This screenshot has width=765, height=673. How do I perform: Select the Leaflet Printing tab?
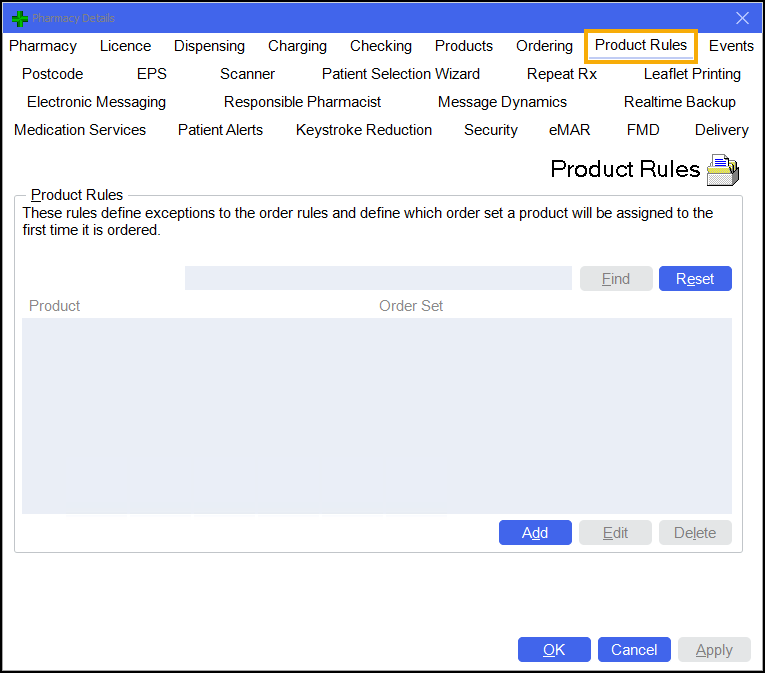[692, 74]
